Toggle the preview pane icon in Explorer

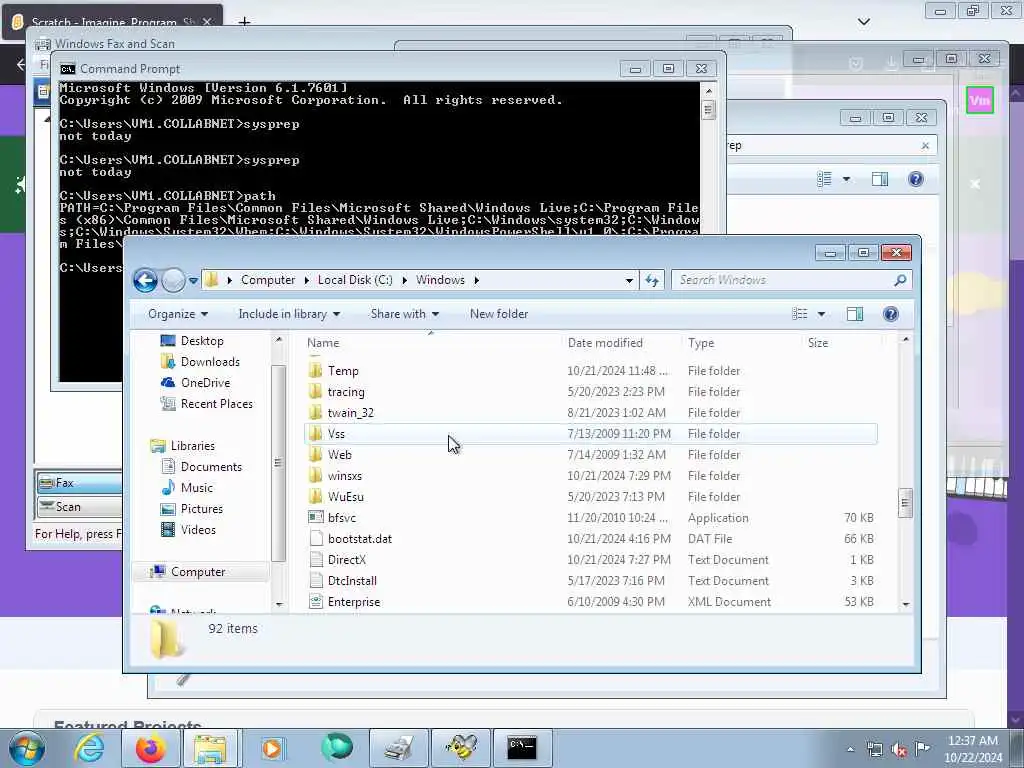pos(855,314)
